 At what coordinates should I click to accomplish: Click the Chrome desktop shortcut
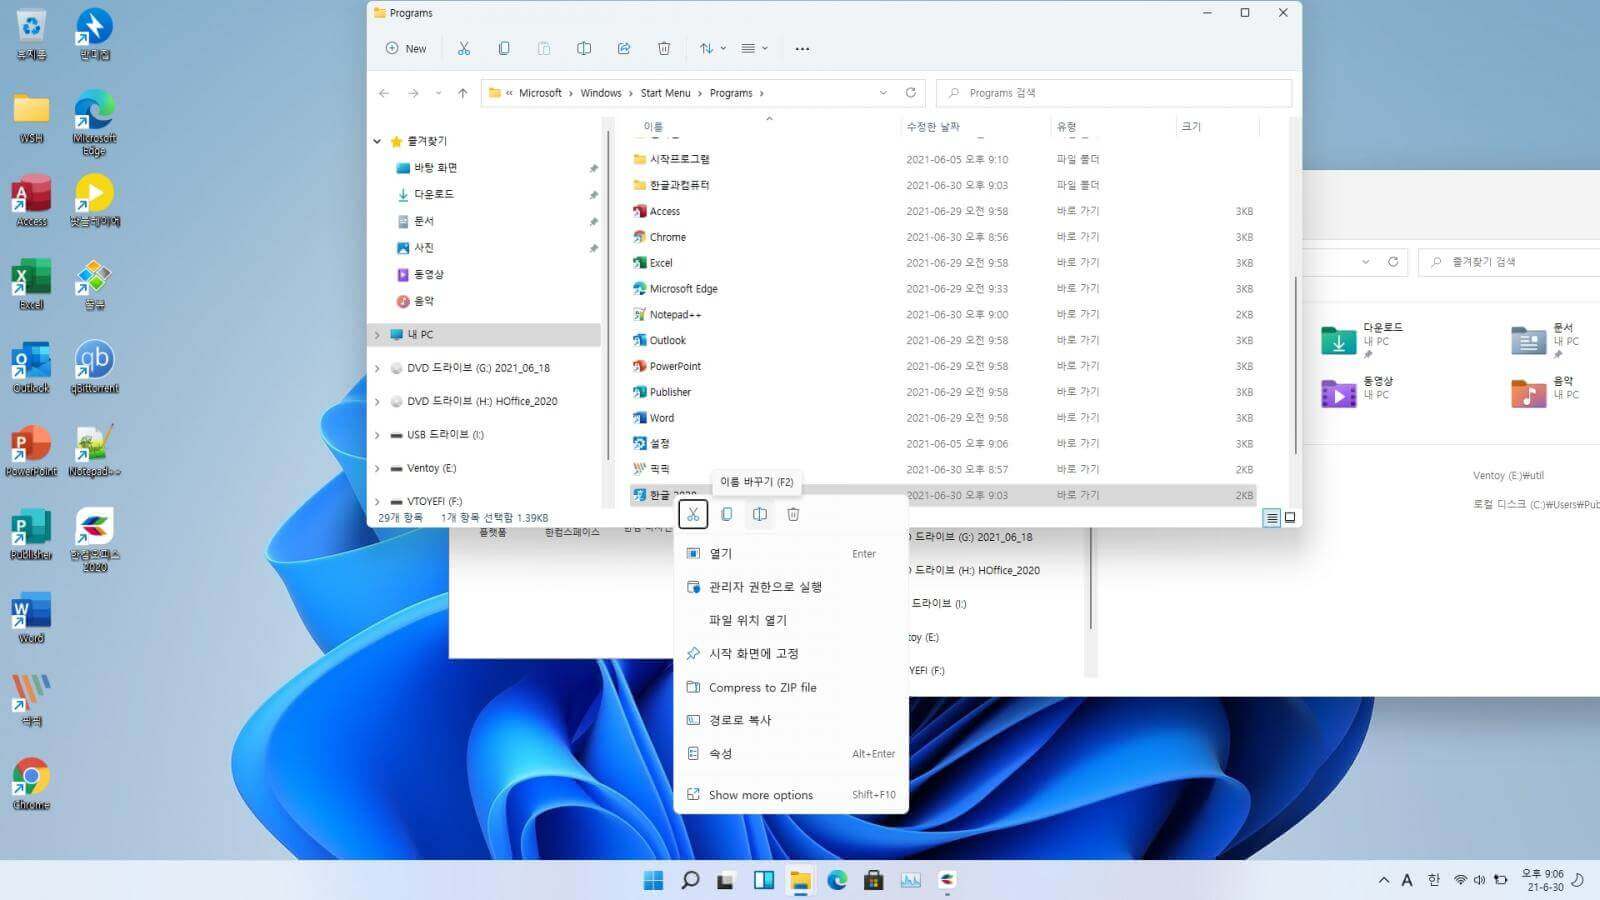pyautogui.click(x=31, y=783)
